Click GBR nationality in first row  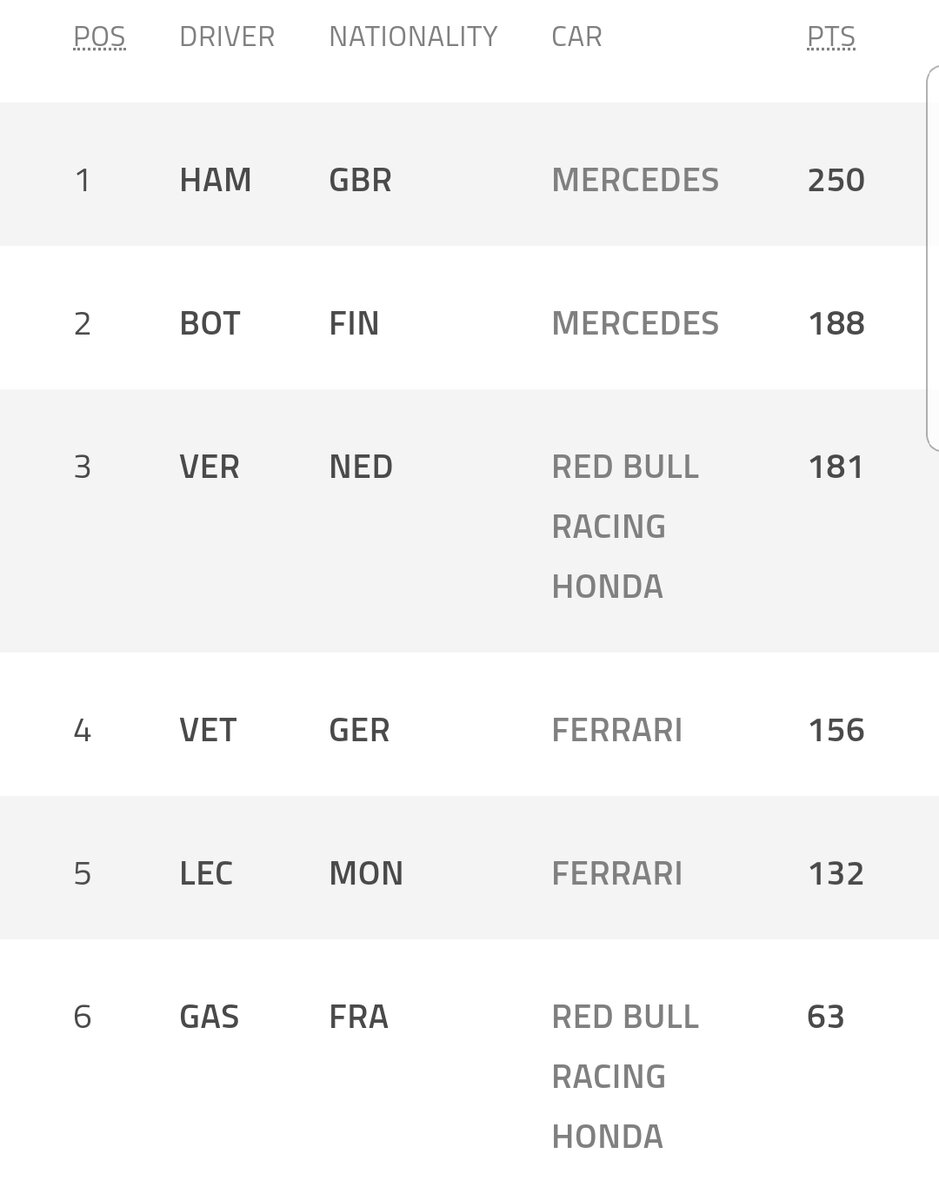360,180
